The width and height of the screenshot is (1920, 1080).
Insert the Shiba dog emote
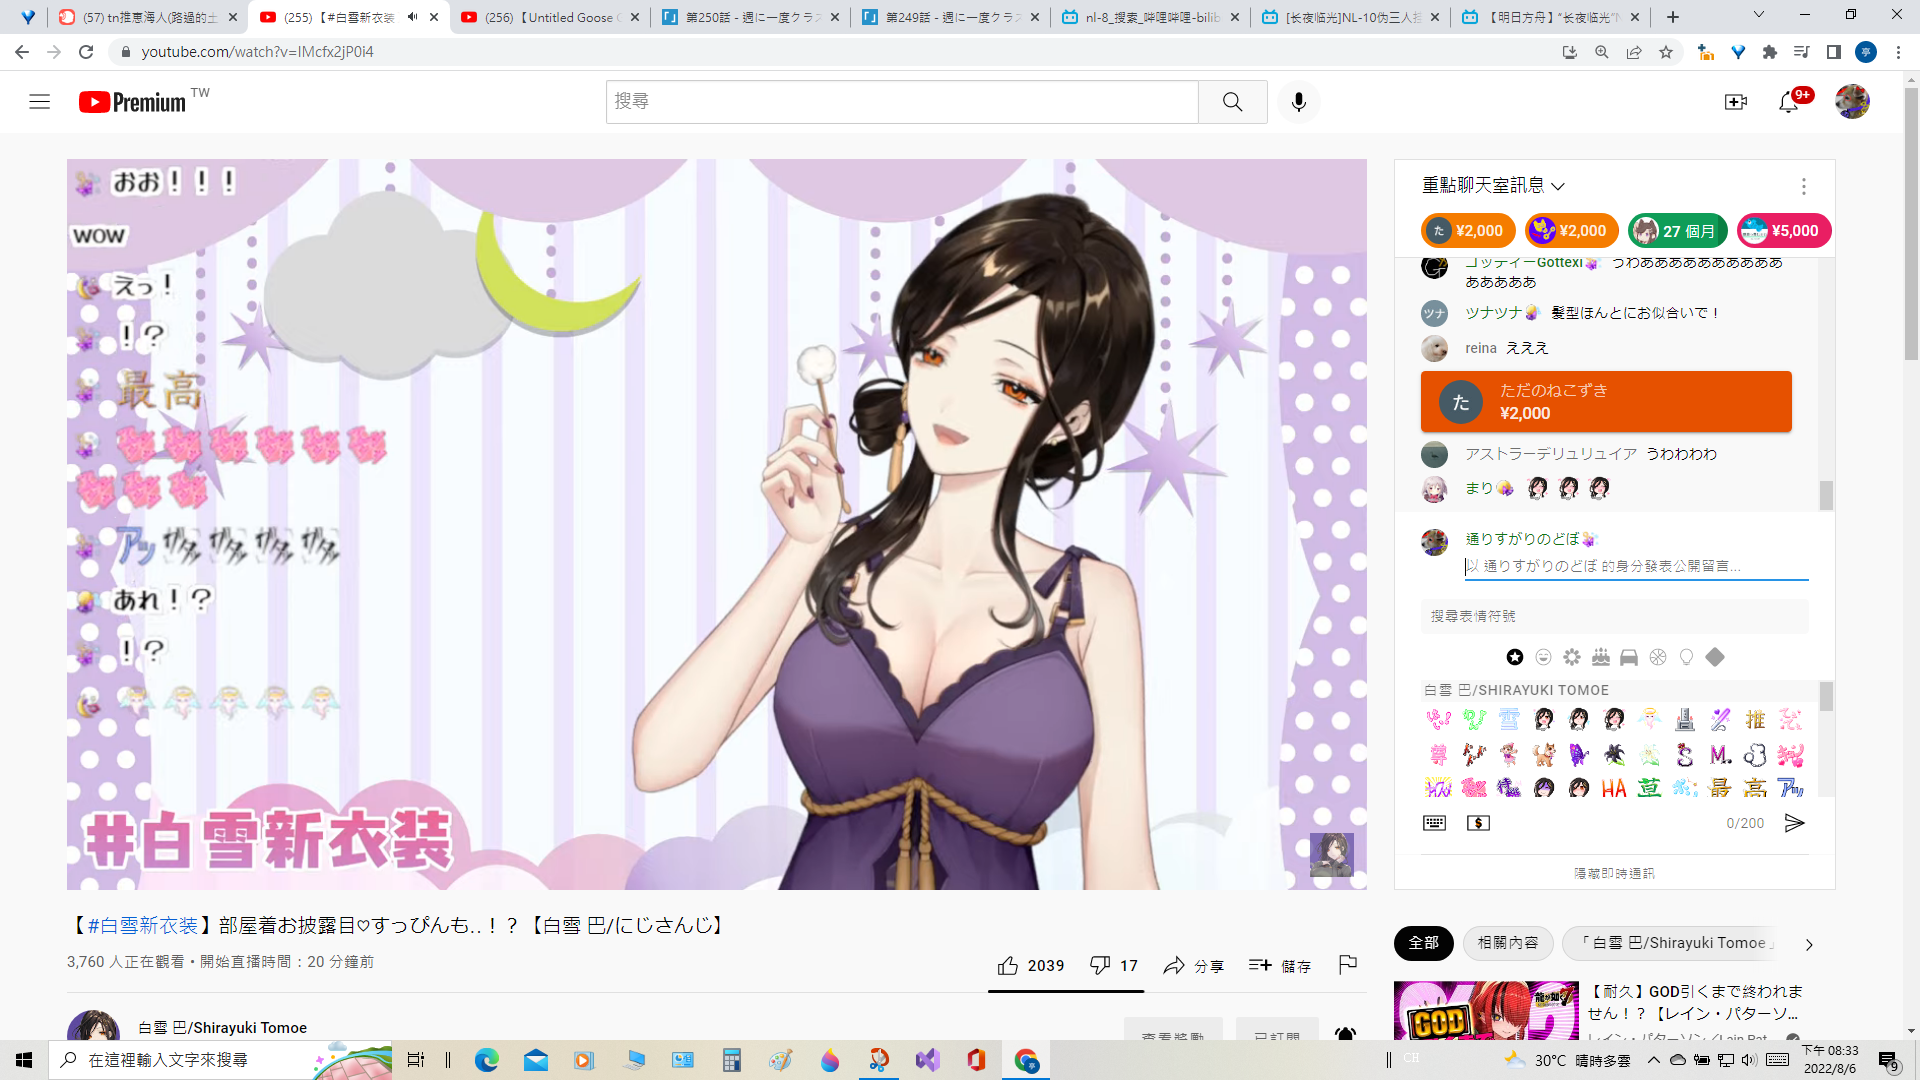point(1544,754)
